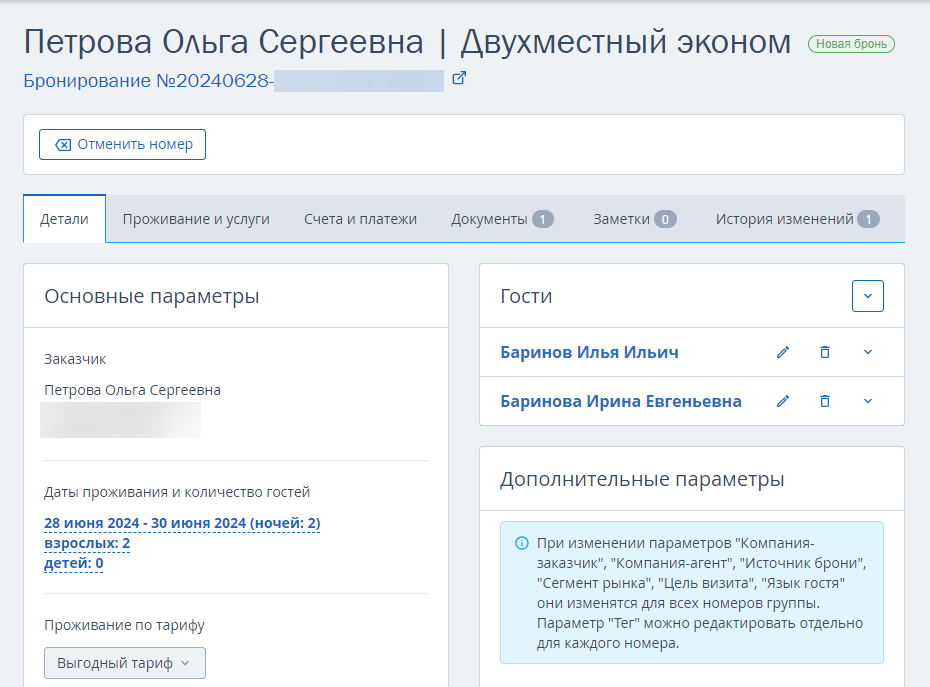Delete guest Баринова Ирина Евгеньевна trash icon
Screen dimensions: 930x687
pyautogui.click(x=824, y=402)
